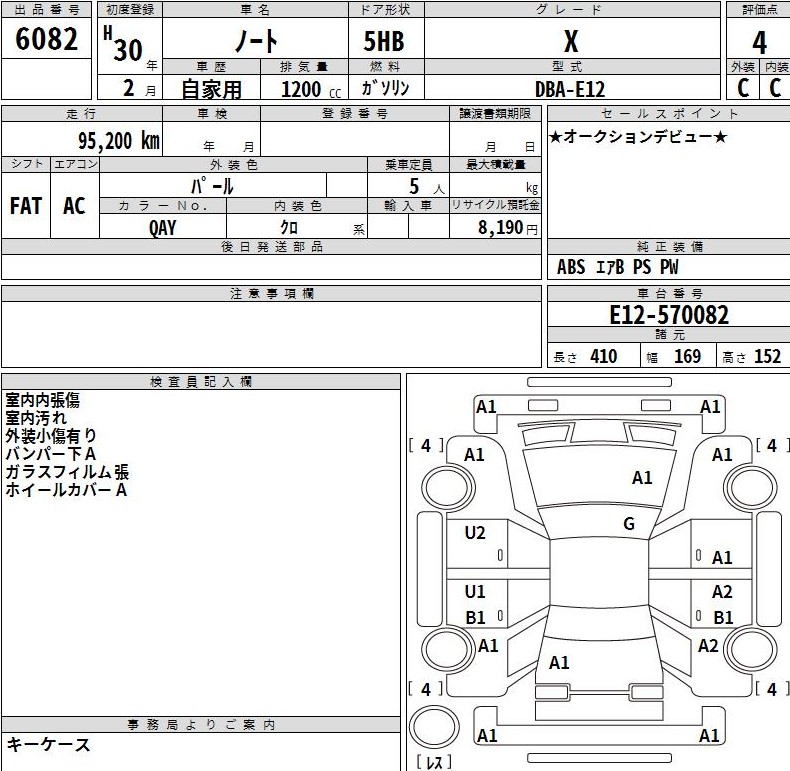790x771 pixels.
Task: Select the door type value 5HB
Action: (x=384, y=41)
